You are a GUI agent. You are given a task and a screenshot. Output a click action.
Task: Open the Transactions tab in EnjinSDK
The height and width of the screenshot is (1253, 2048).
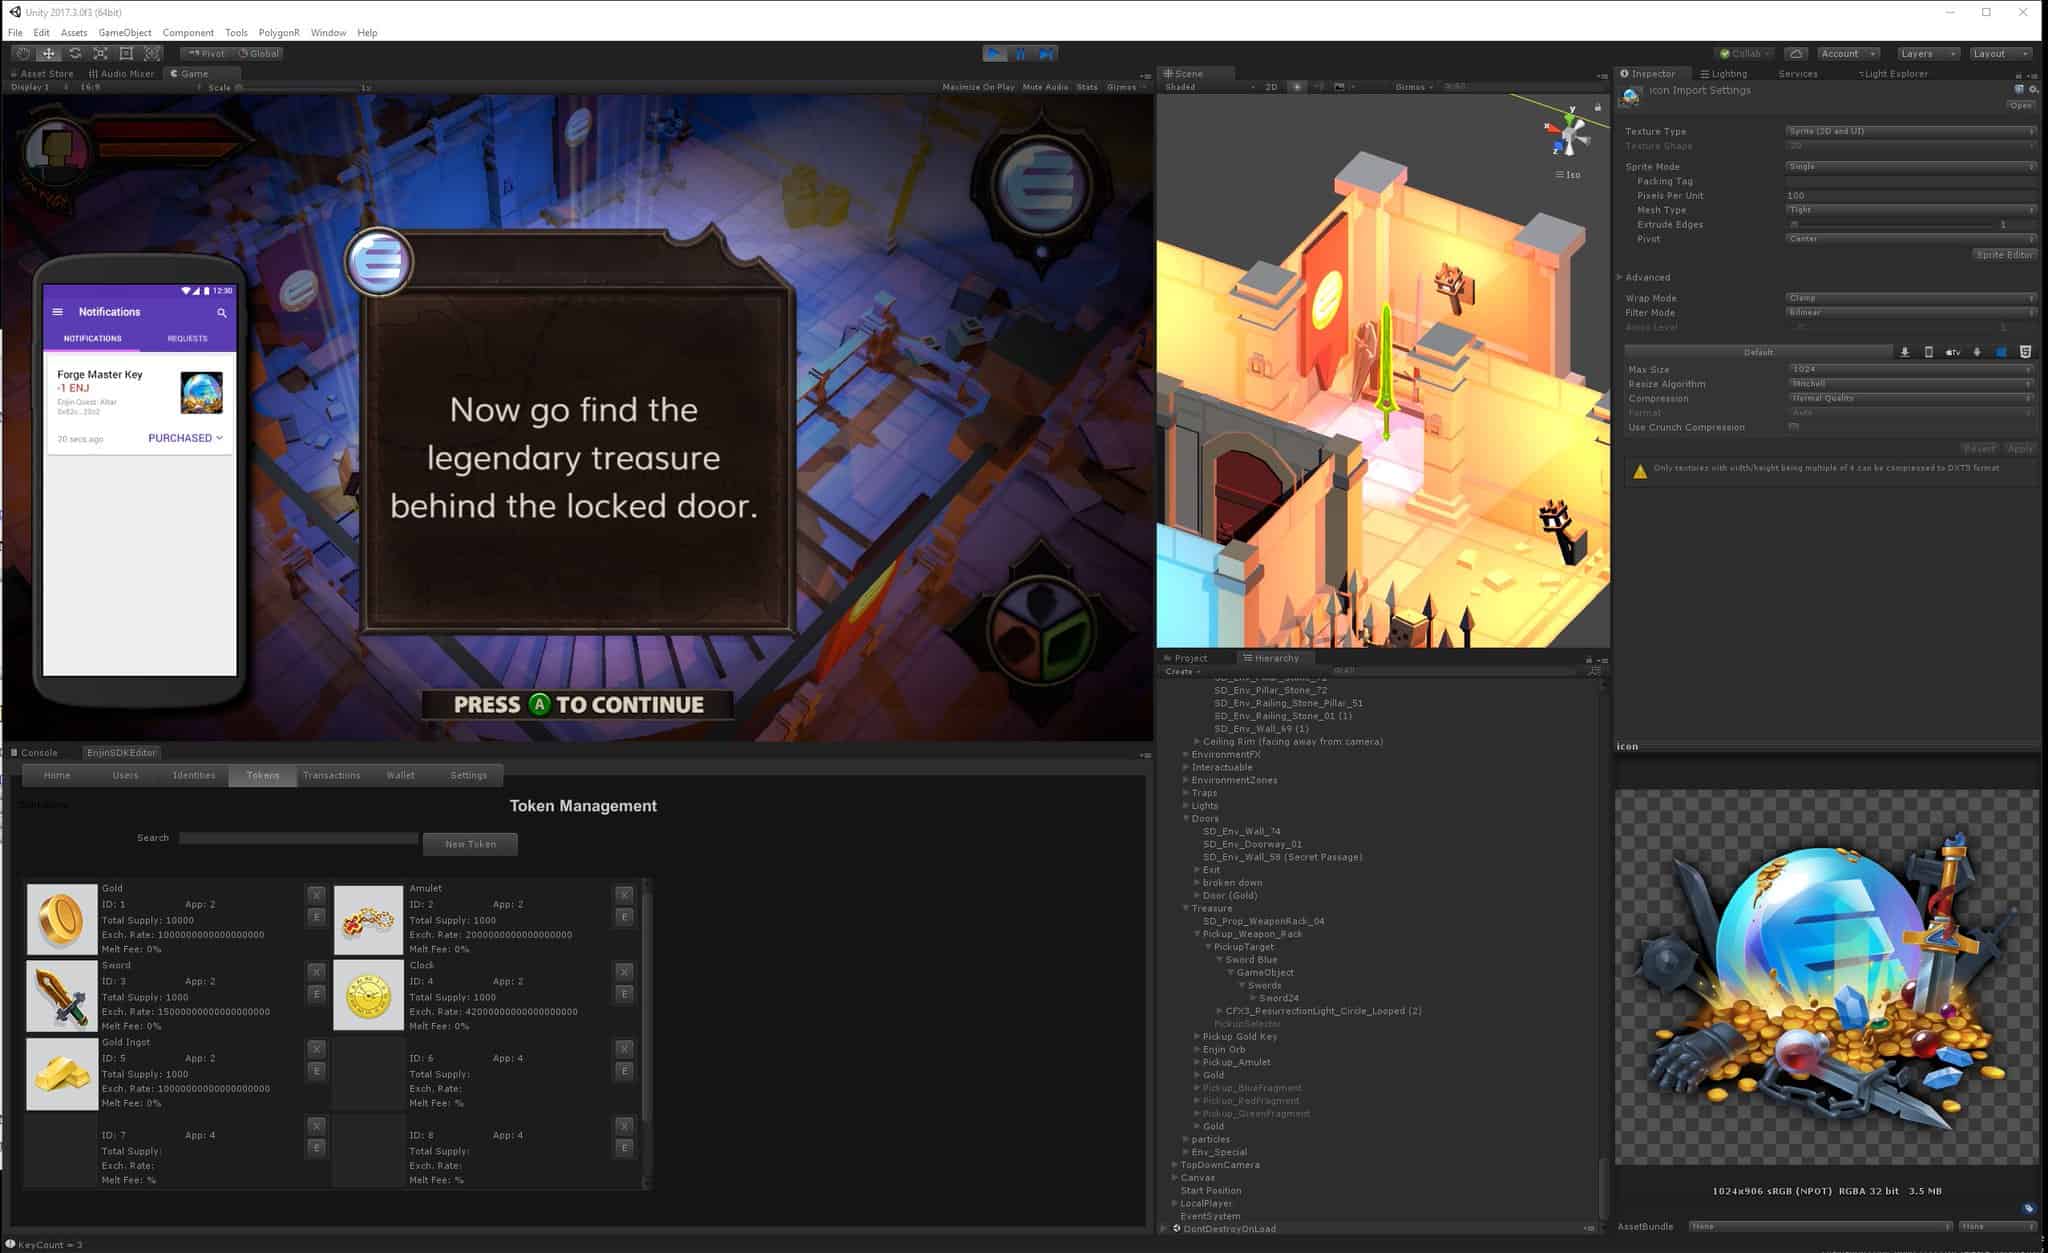(x=331, y=775)
